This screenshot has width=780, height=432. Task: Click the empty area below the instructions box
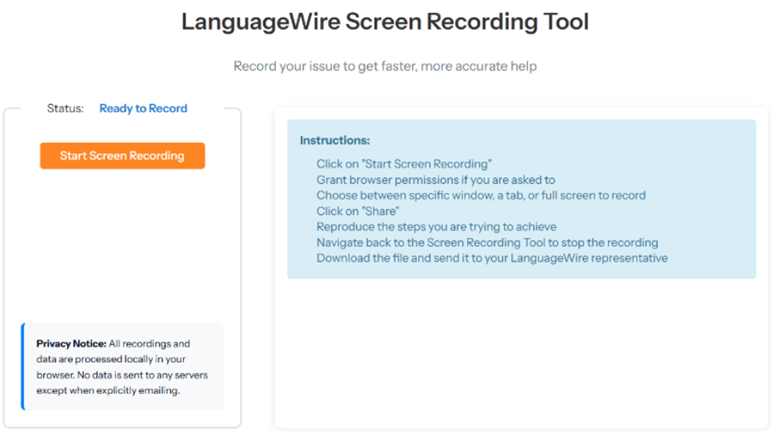pyautogui.click(x=521, y=353)
